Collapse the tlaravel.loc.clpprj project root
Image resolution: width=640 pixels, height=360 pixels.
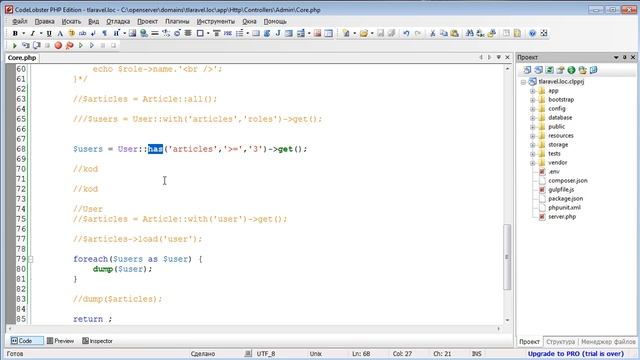[x=523, y=82]
